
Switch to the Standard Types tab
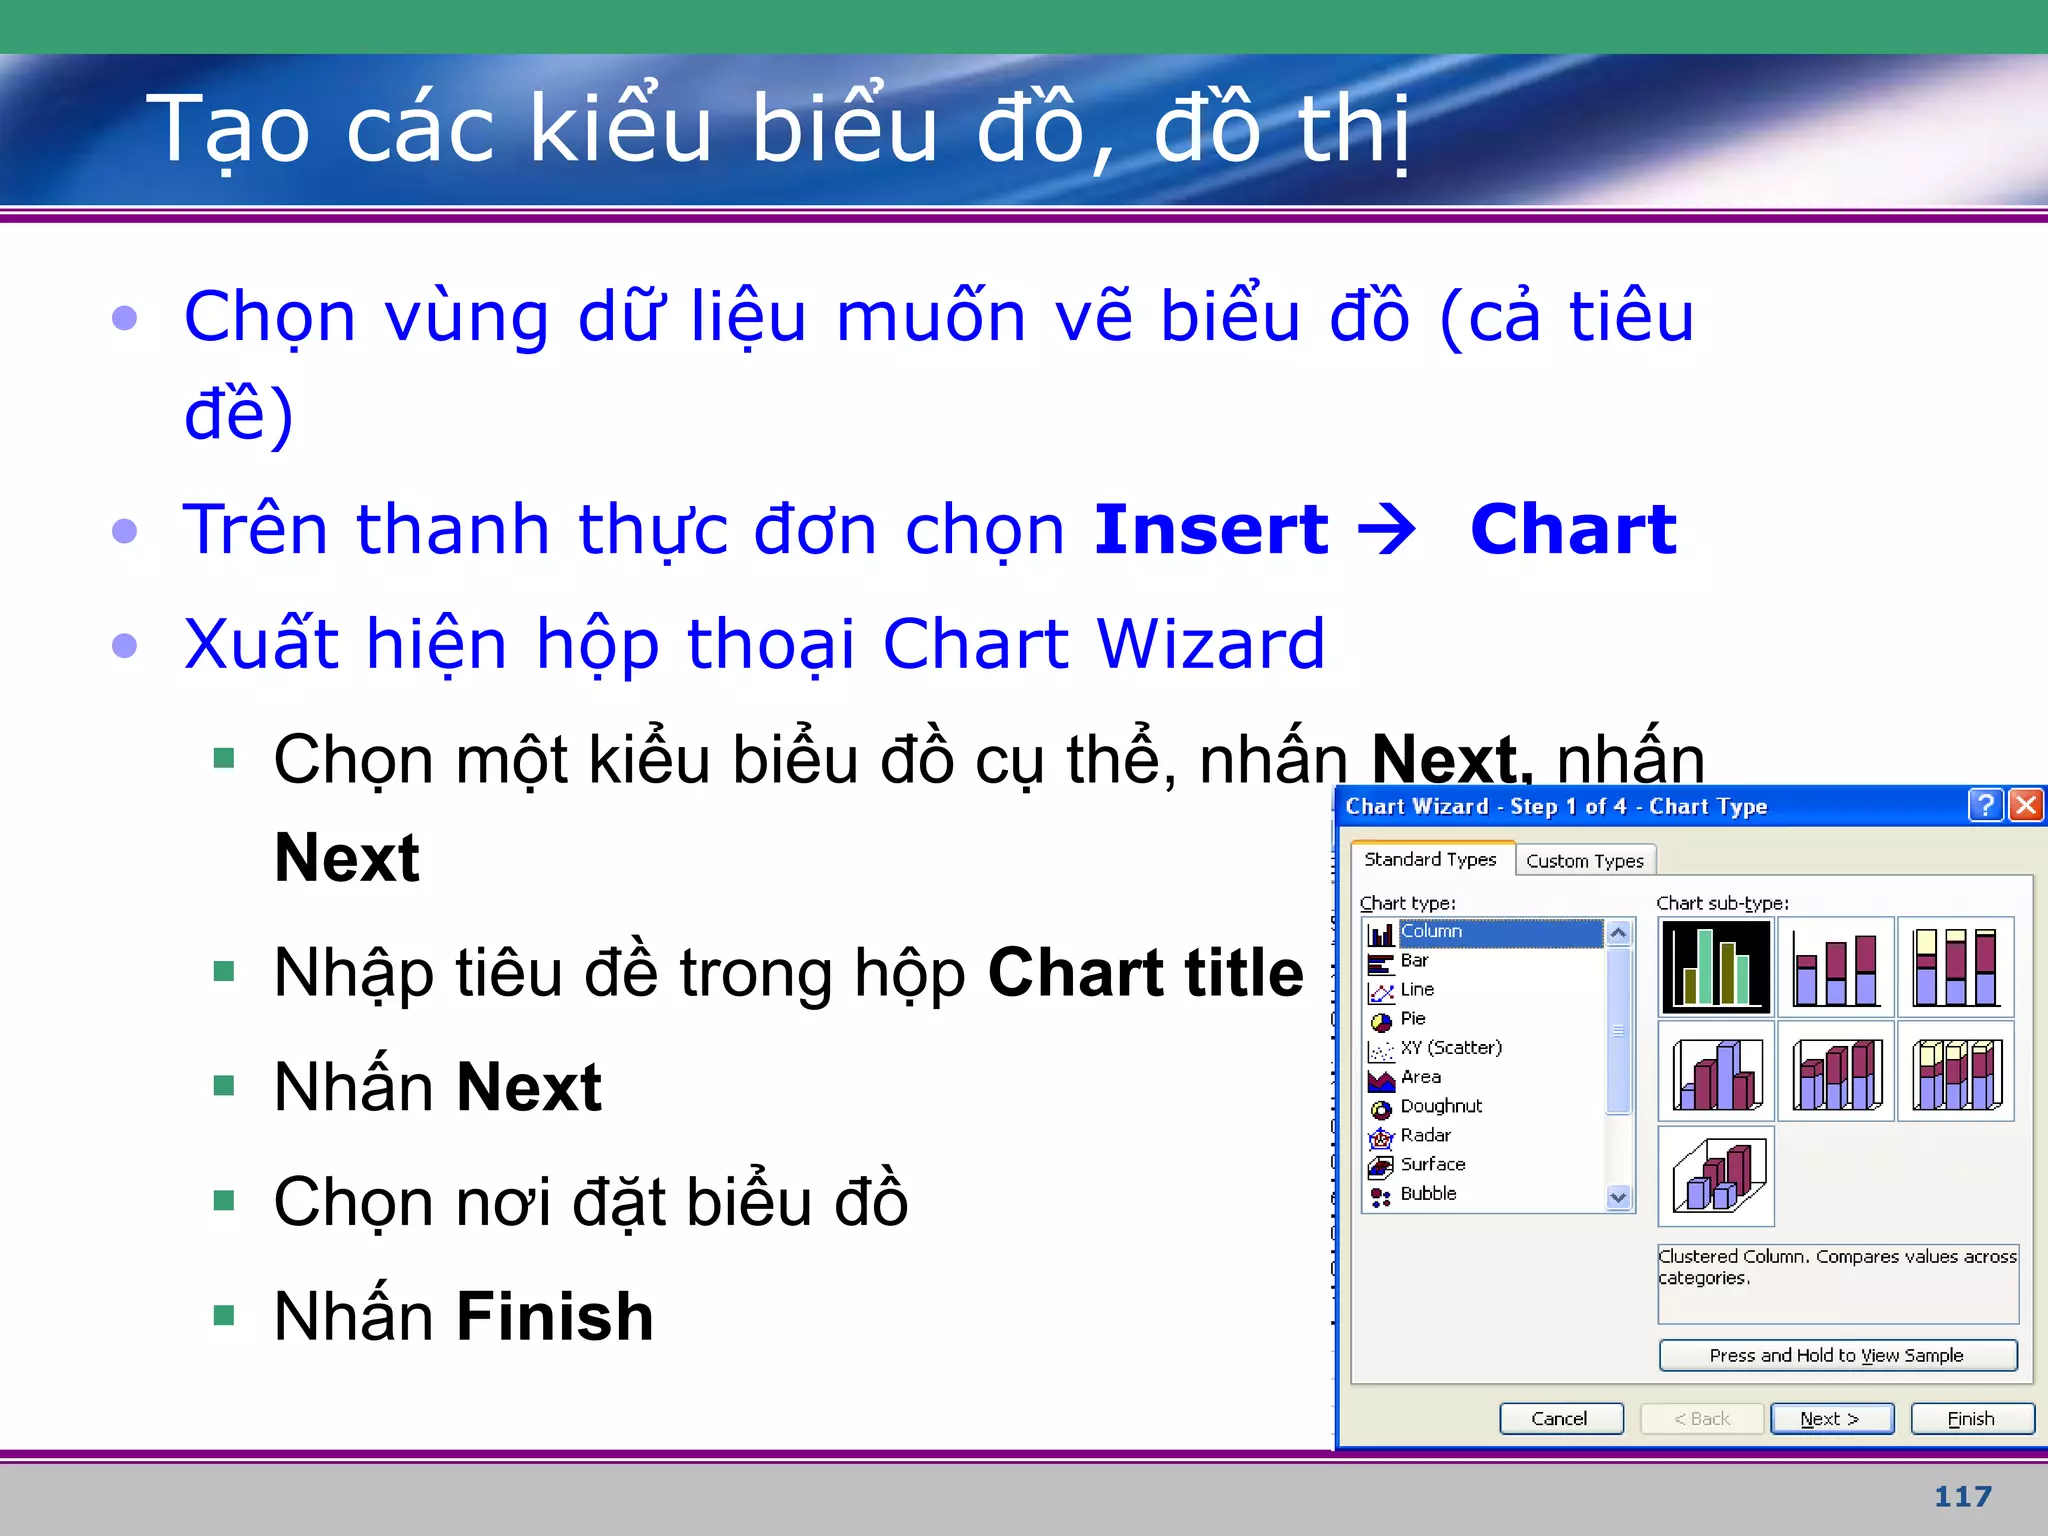1430,860
